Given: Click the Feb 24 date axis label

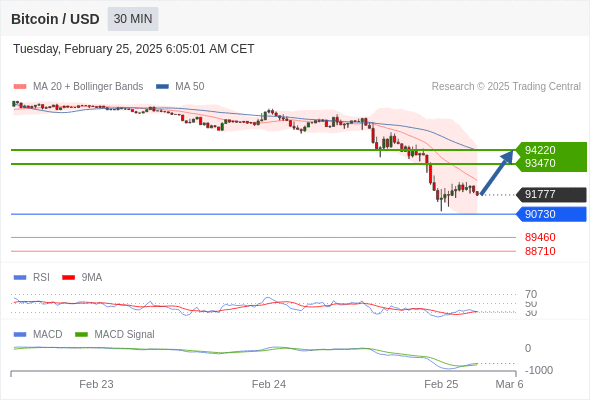Looking at the screenshot, I should [269, 384].
